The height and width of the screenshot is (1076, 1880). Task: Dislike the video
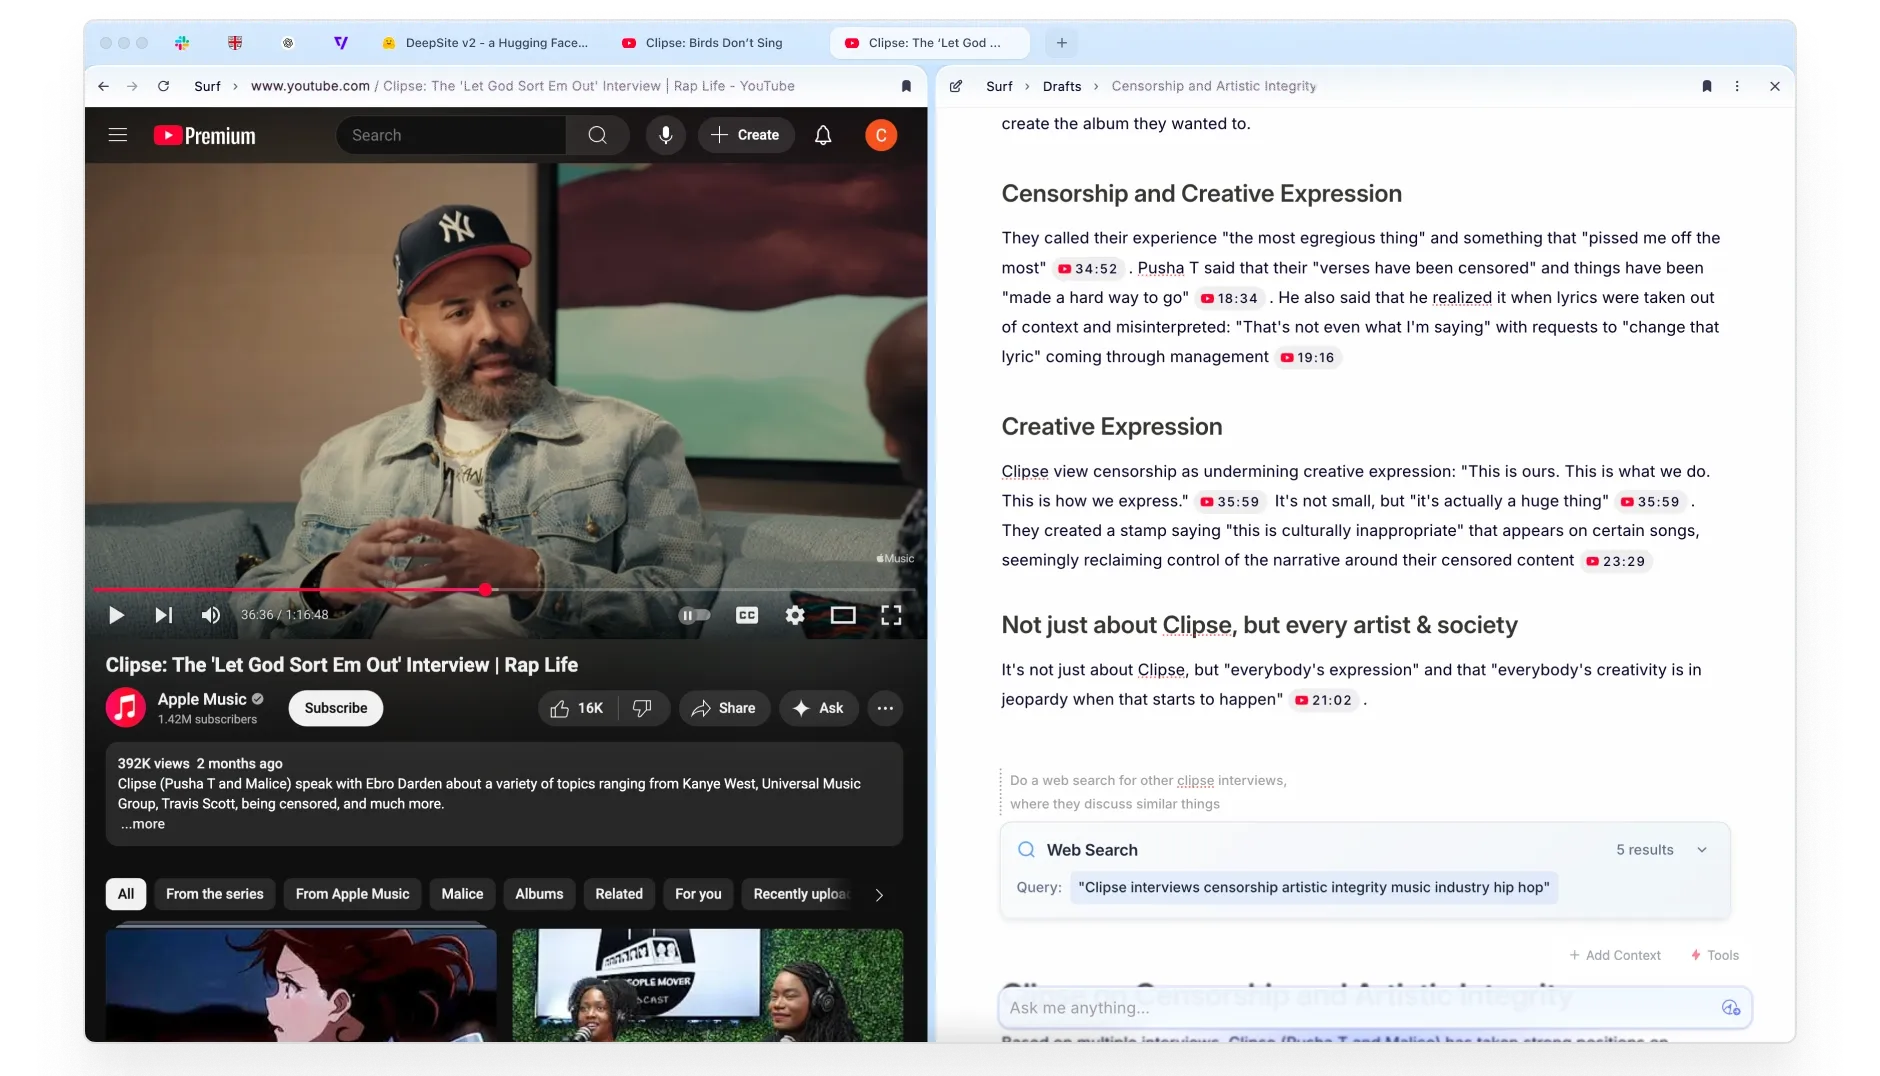(643, 708)
